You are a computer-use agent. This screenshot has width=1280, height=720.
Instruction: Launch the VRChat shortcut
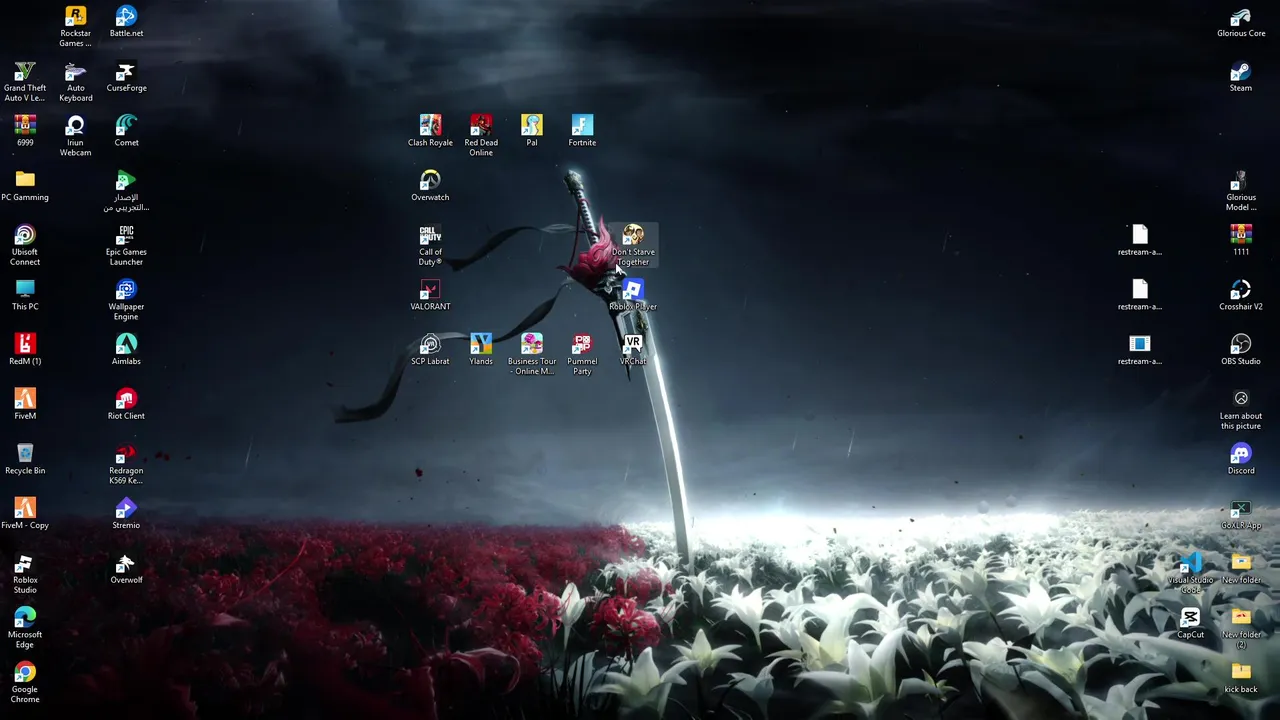click(633, 349)
